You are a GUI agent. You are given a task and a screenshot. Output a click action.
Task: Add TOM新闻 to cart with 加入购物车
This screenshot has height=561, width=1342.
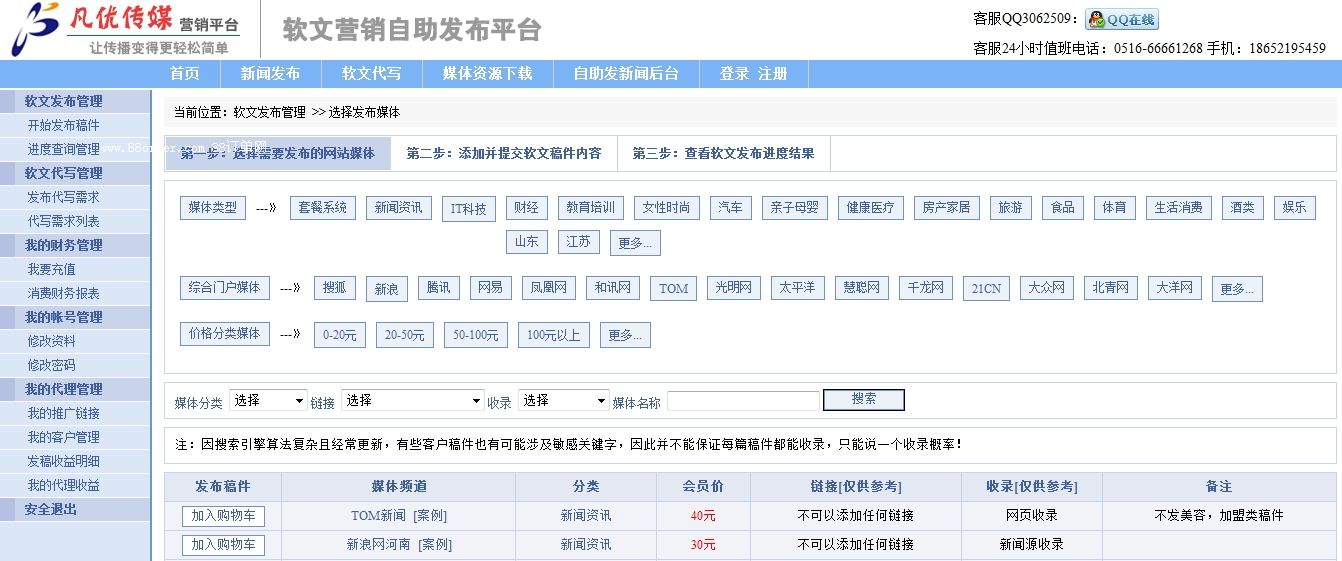[223, 516]
